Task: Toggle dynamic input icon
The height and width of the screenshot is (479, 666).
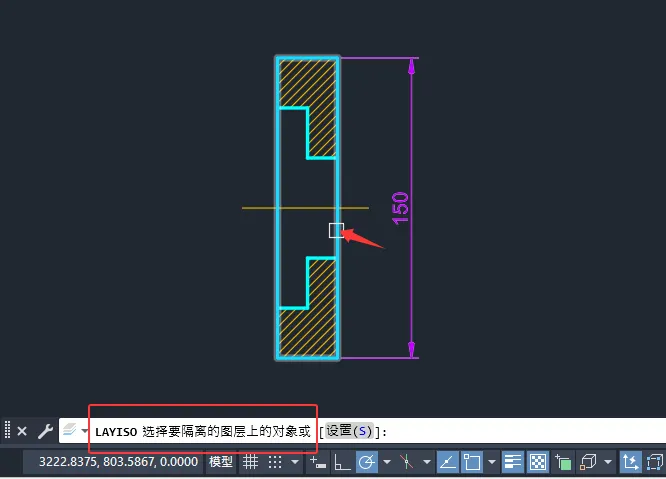Action: pyautogui.click(x=318, y=462)
